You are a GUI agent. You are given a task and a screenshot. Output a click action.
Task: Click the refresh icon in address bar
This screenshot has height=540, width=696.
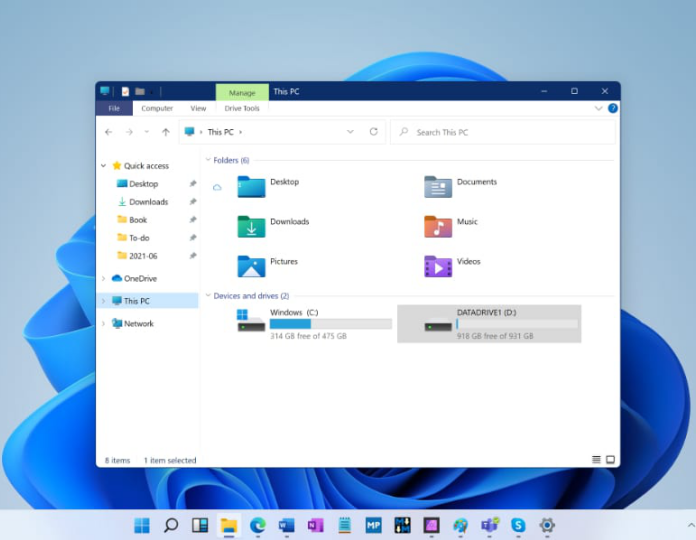[x=374, y=132]
